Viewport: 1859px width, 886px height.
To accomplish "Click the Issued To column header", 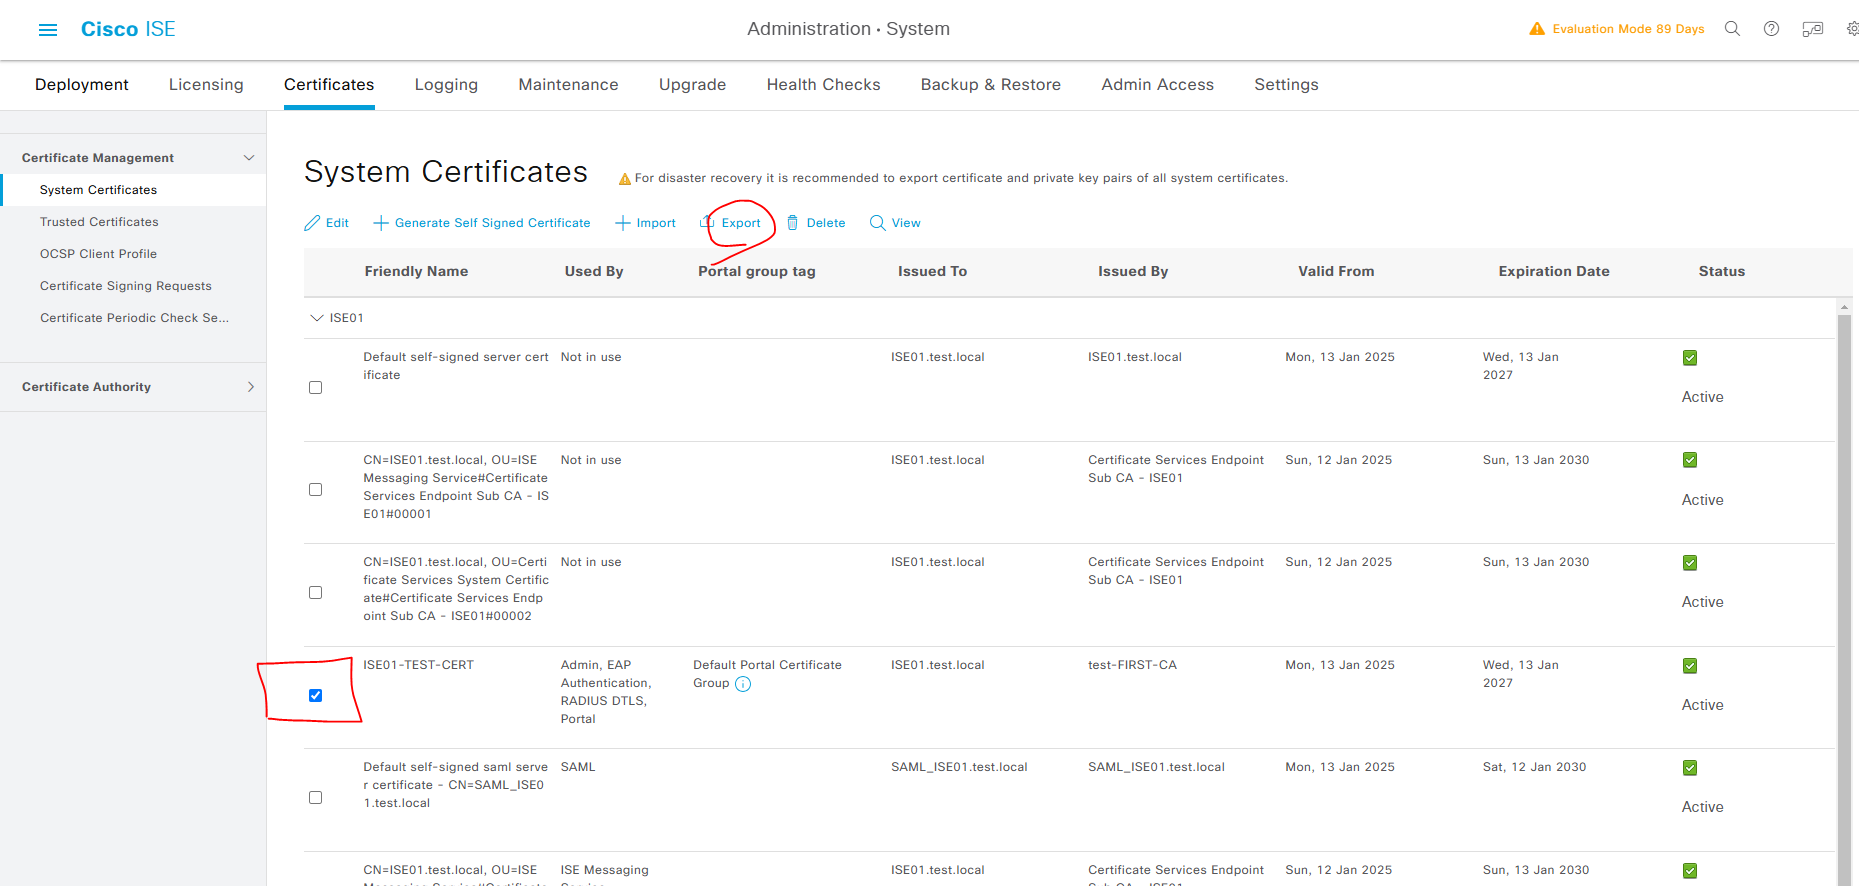I will pyautogui.click(x=932, y=271).
